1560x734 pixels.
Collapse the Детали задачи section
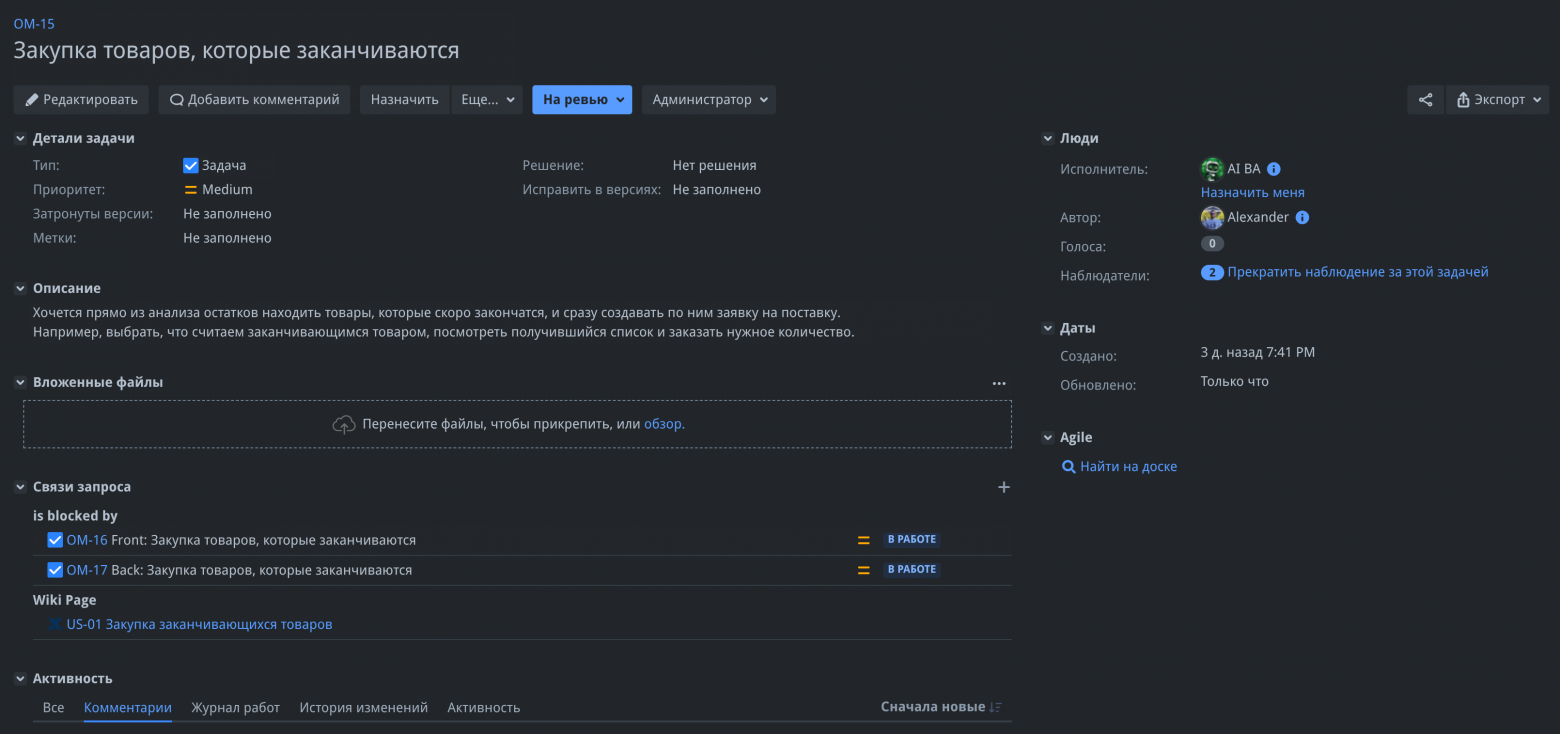click(x=20, y=139)
